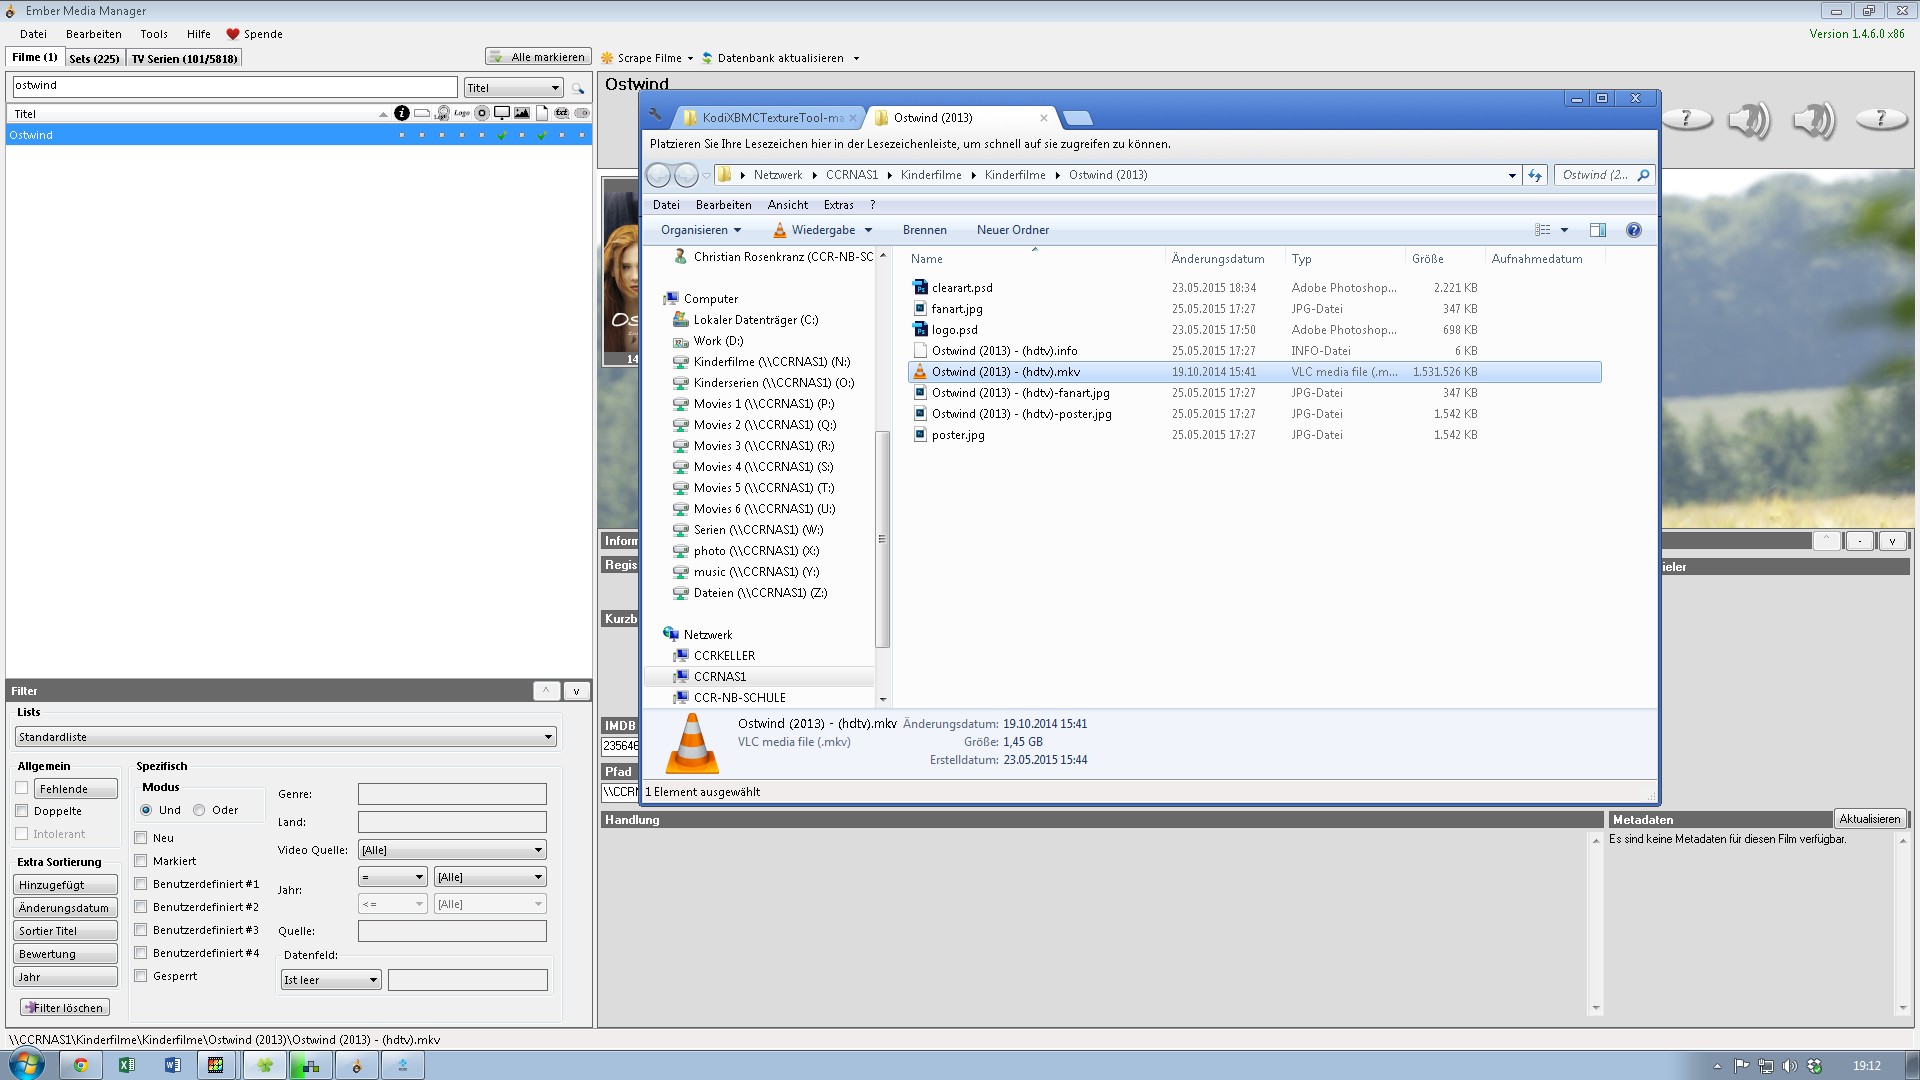This screenshot has width=1920, height=1080.
Task: Check Benutzerdefiniert #1 checkbox
Action: point(141,884)
